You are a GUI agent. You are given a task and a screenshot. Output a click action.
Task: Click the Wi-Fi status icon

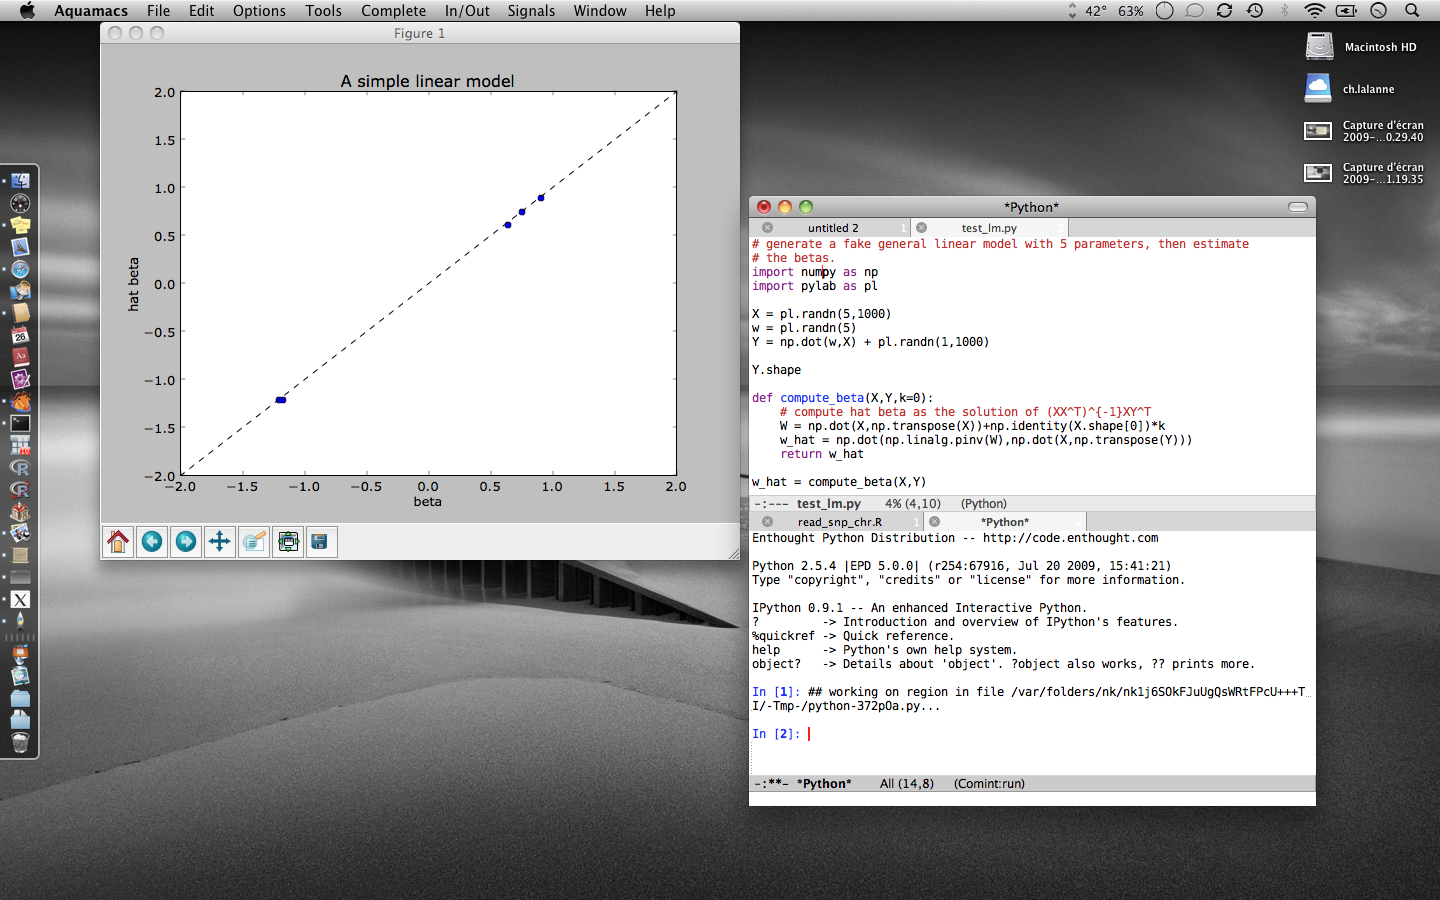point(1314,11)
